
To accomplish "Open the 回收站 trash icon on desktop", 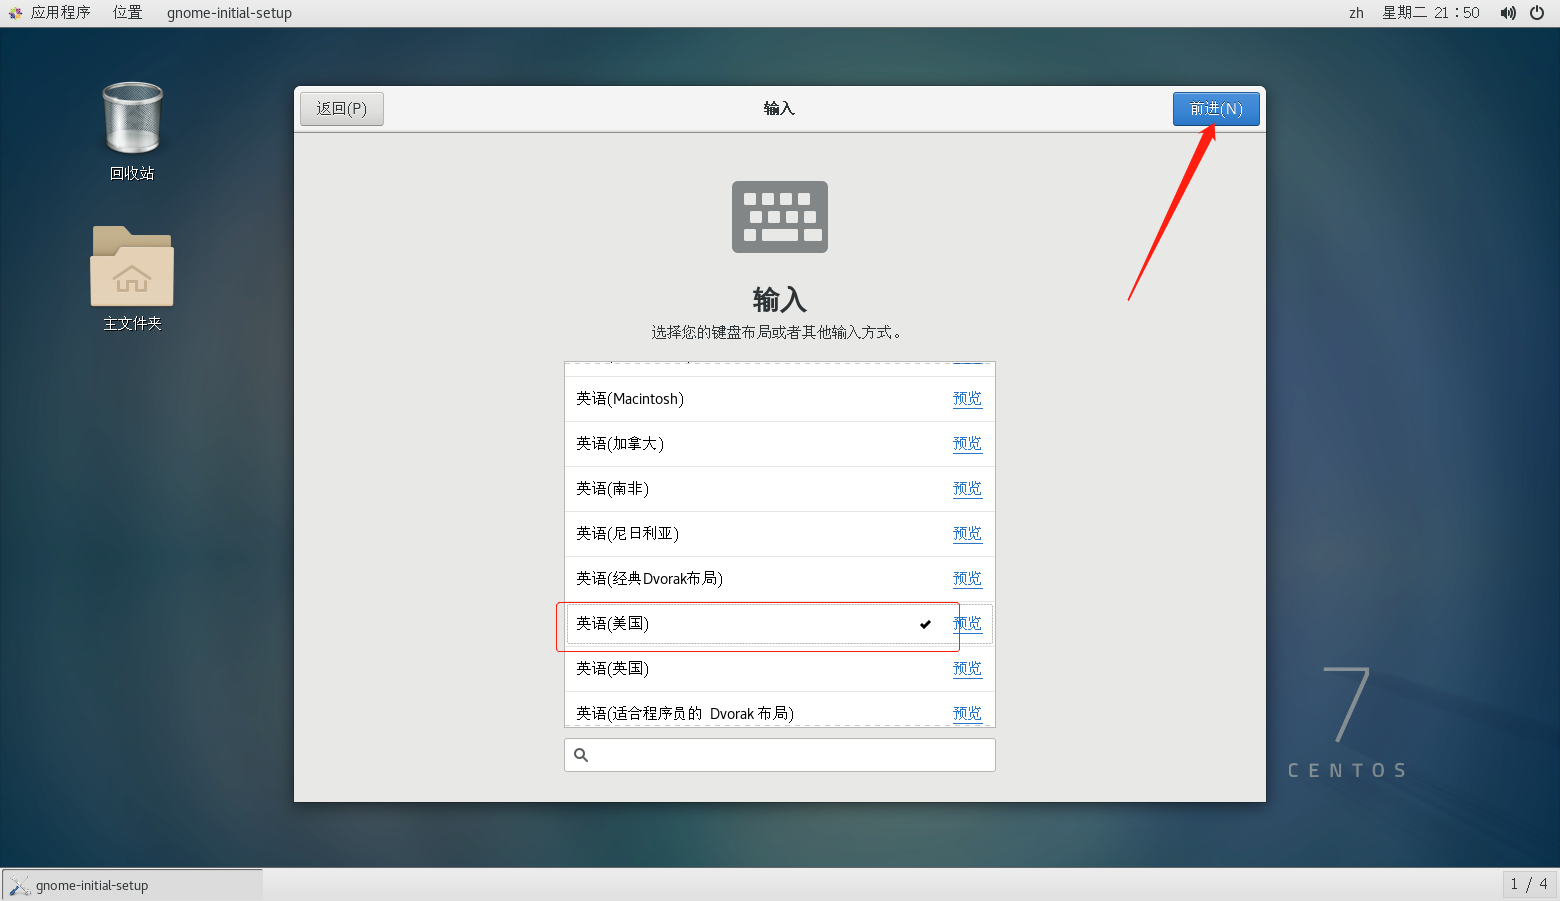I will tap(132, 120).
